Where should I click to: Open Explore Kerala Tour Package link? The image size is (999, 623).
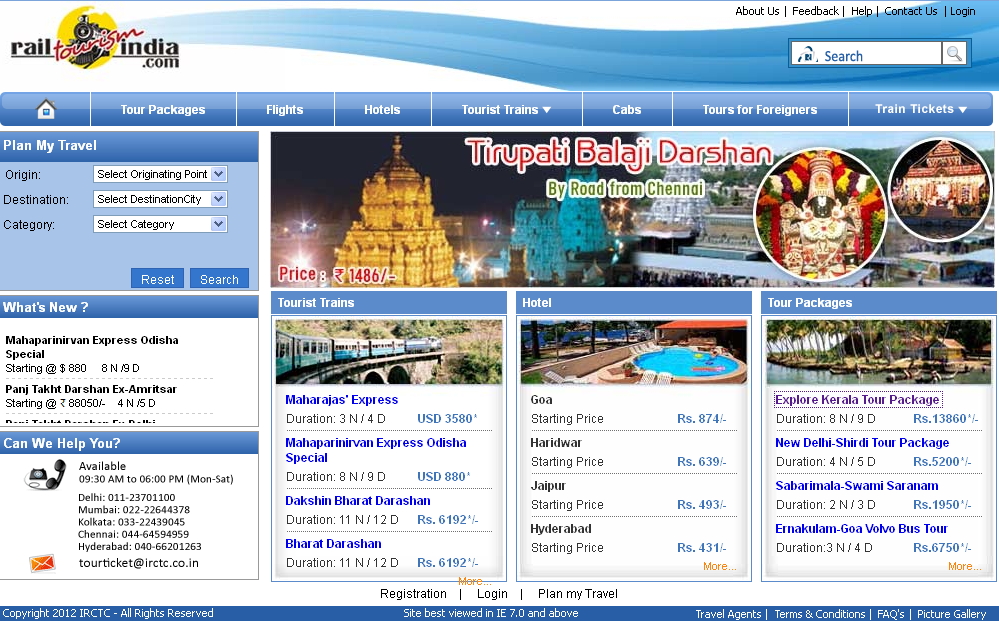(x=857, y=399)
